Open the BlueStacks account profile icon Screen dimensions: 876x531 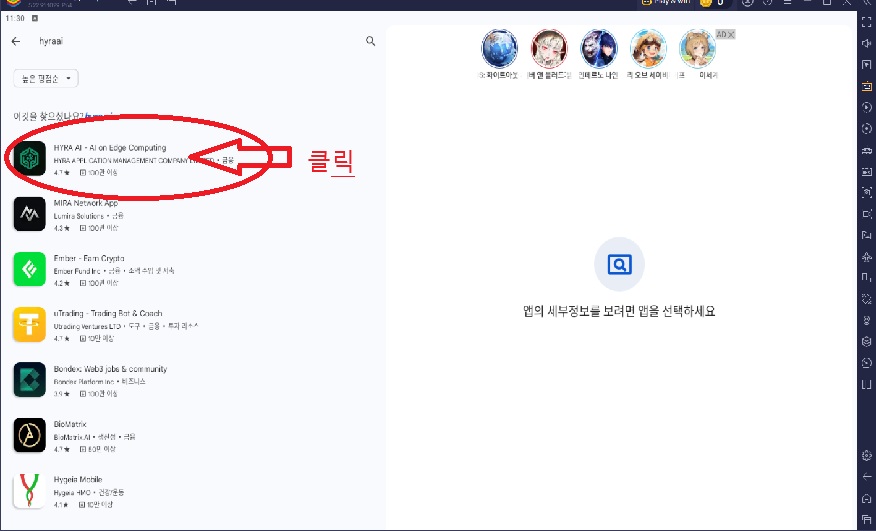pos(748,3)
